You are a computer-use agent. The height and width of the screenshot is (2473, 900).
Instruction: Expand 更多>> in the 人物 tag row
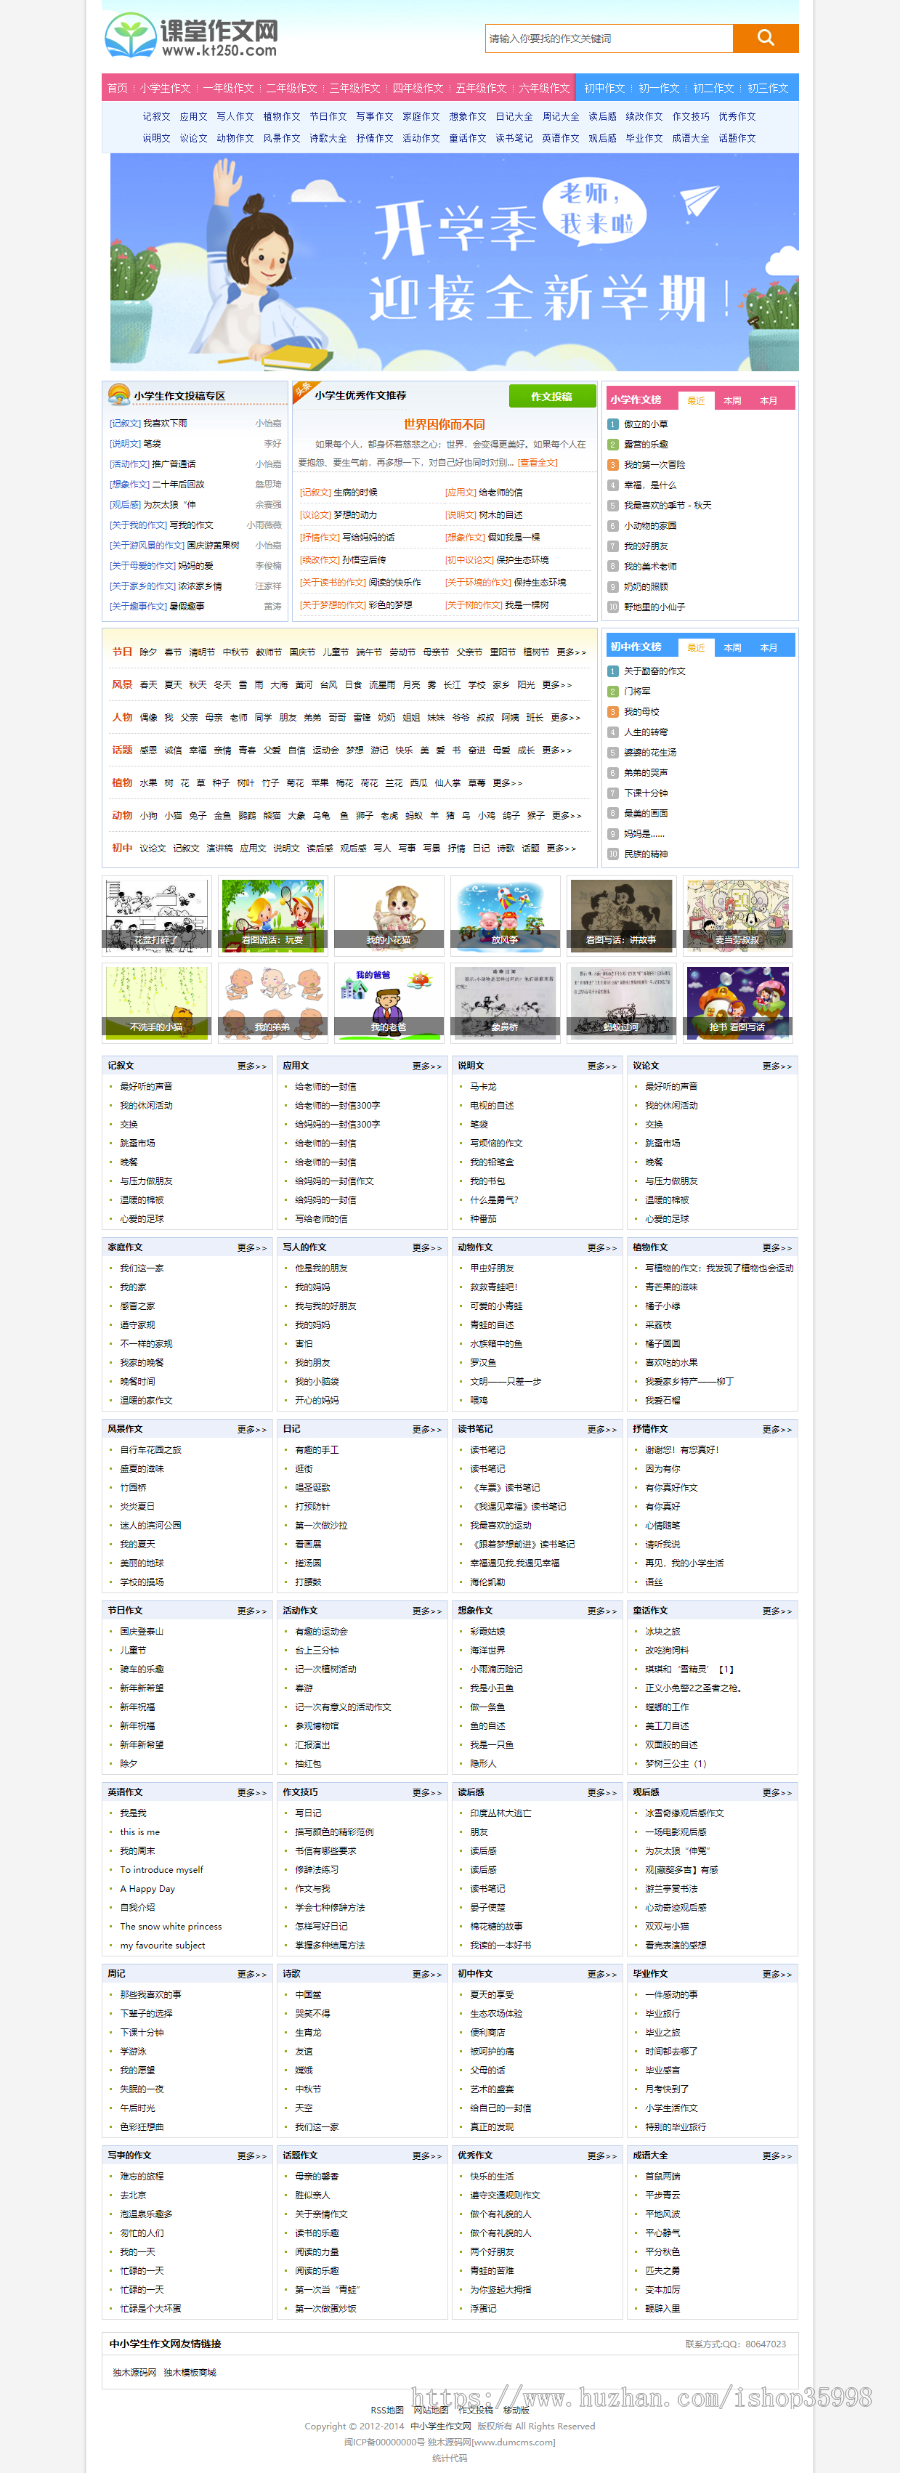pos(565,717)
